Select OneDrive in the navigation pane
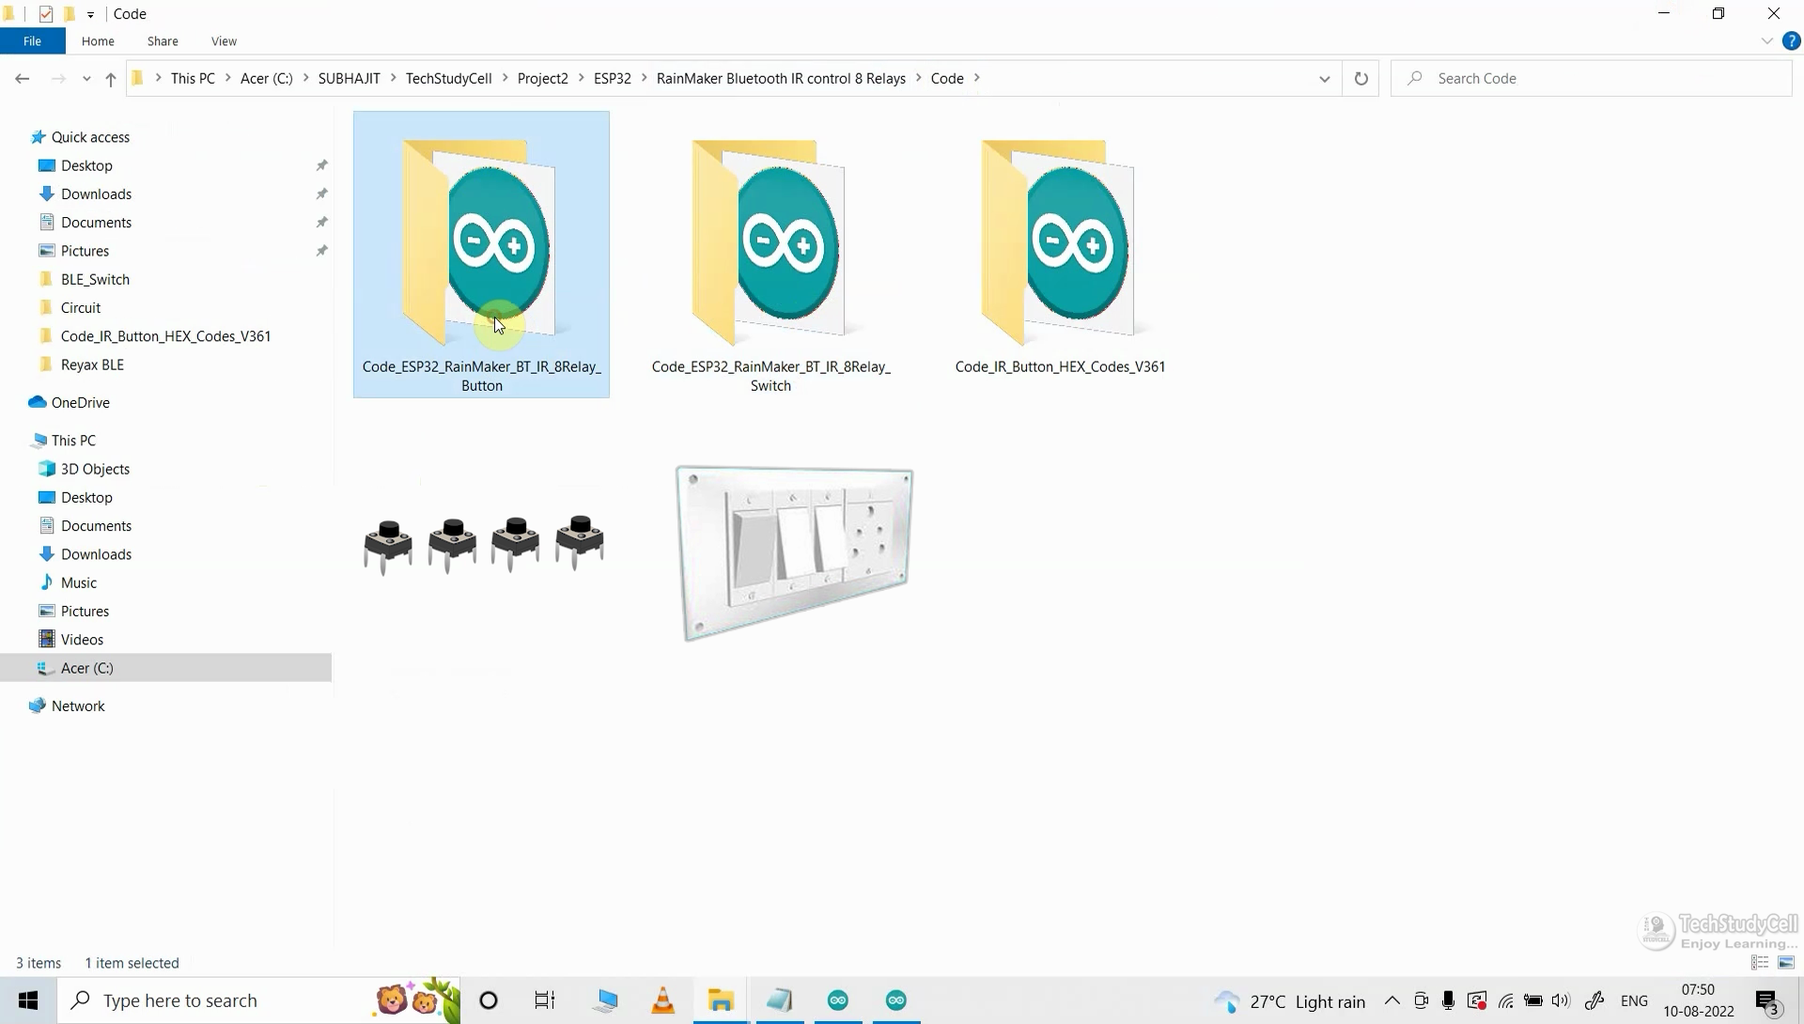1804x1024 pixels. tap(80, 402)
